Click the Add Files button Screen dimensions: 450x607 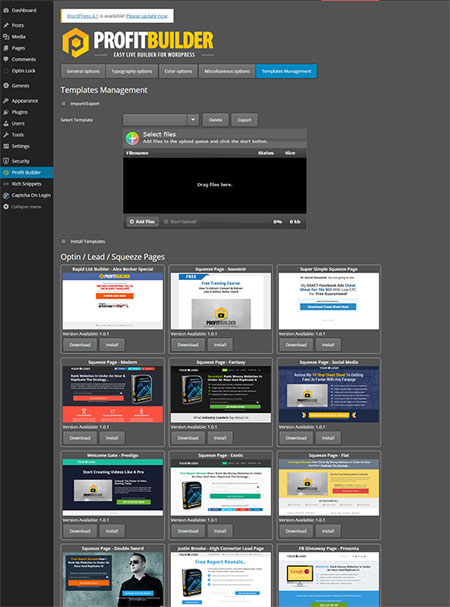tap(142, 222)
